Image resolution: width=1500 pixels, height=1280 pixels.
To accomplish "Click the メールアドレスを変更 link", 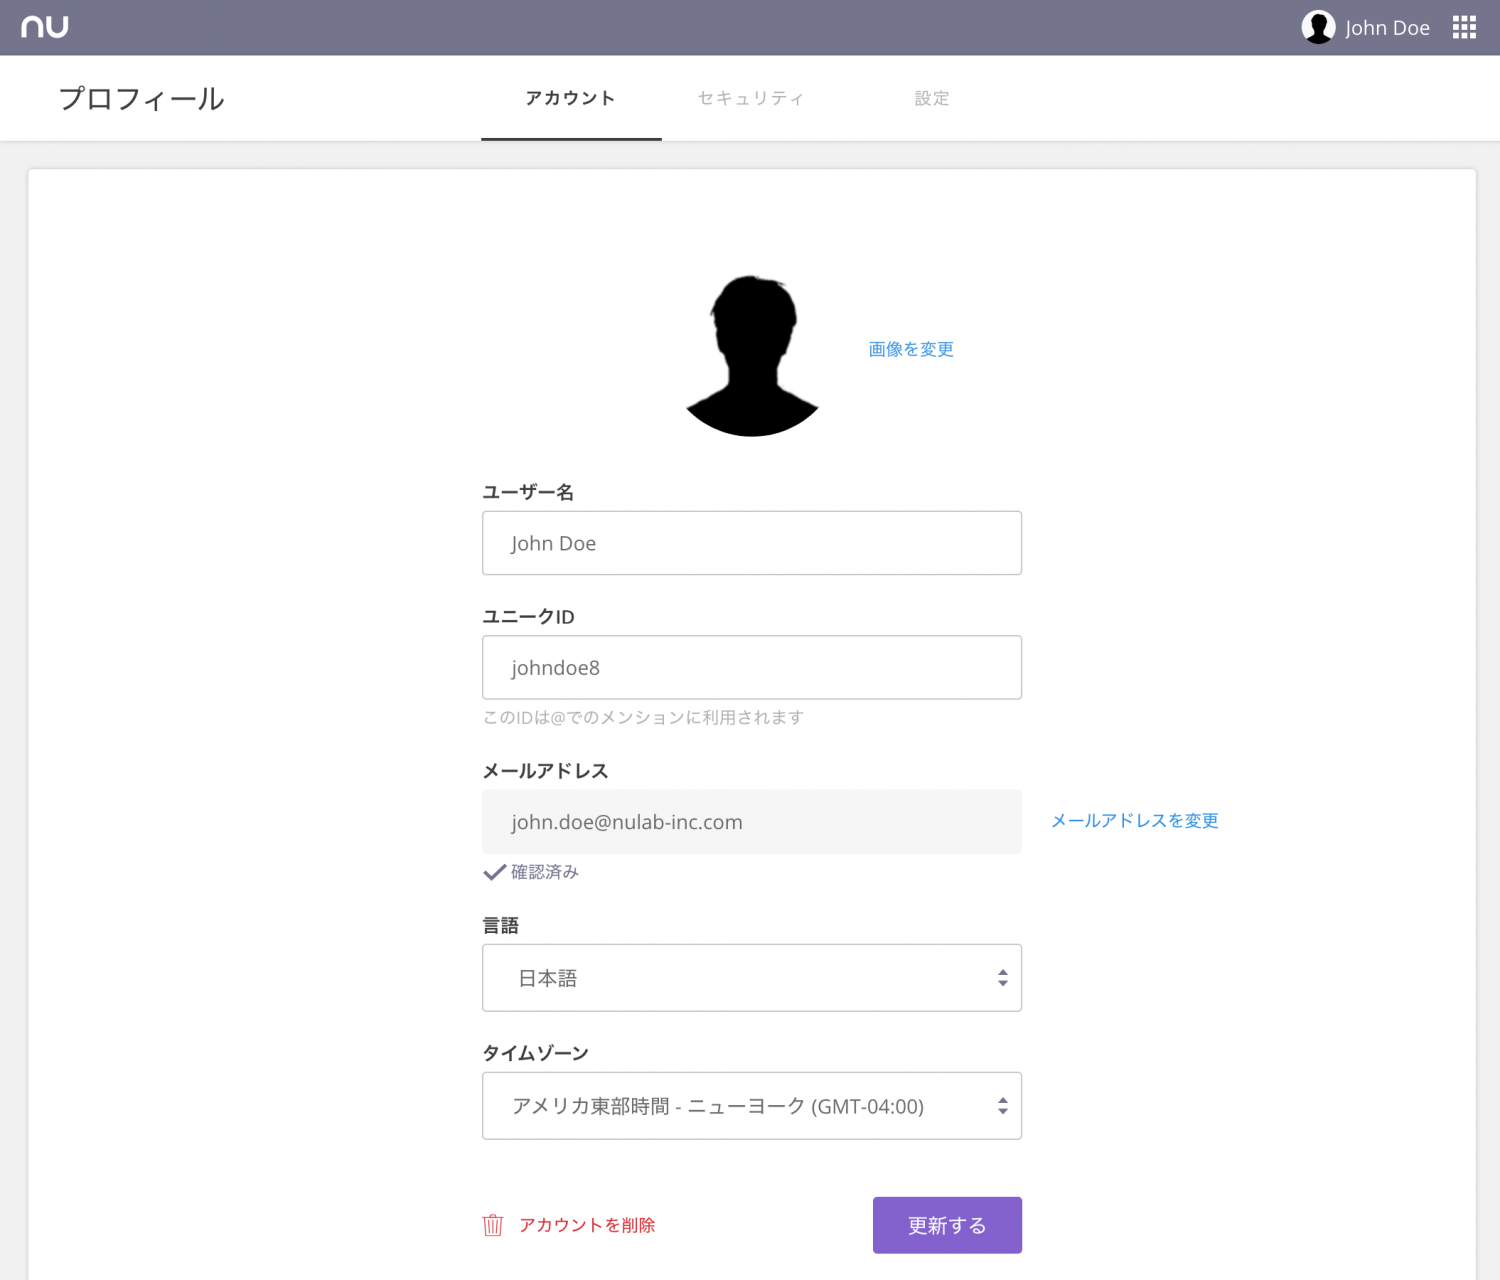I will (x=1135, y=821).
